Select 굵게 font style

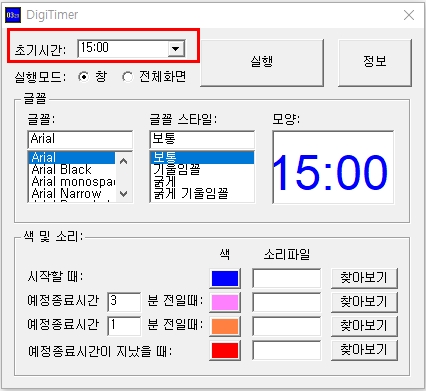click(203, 182)
